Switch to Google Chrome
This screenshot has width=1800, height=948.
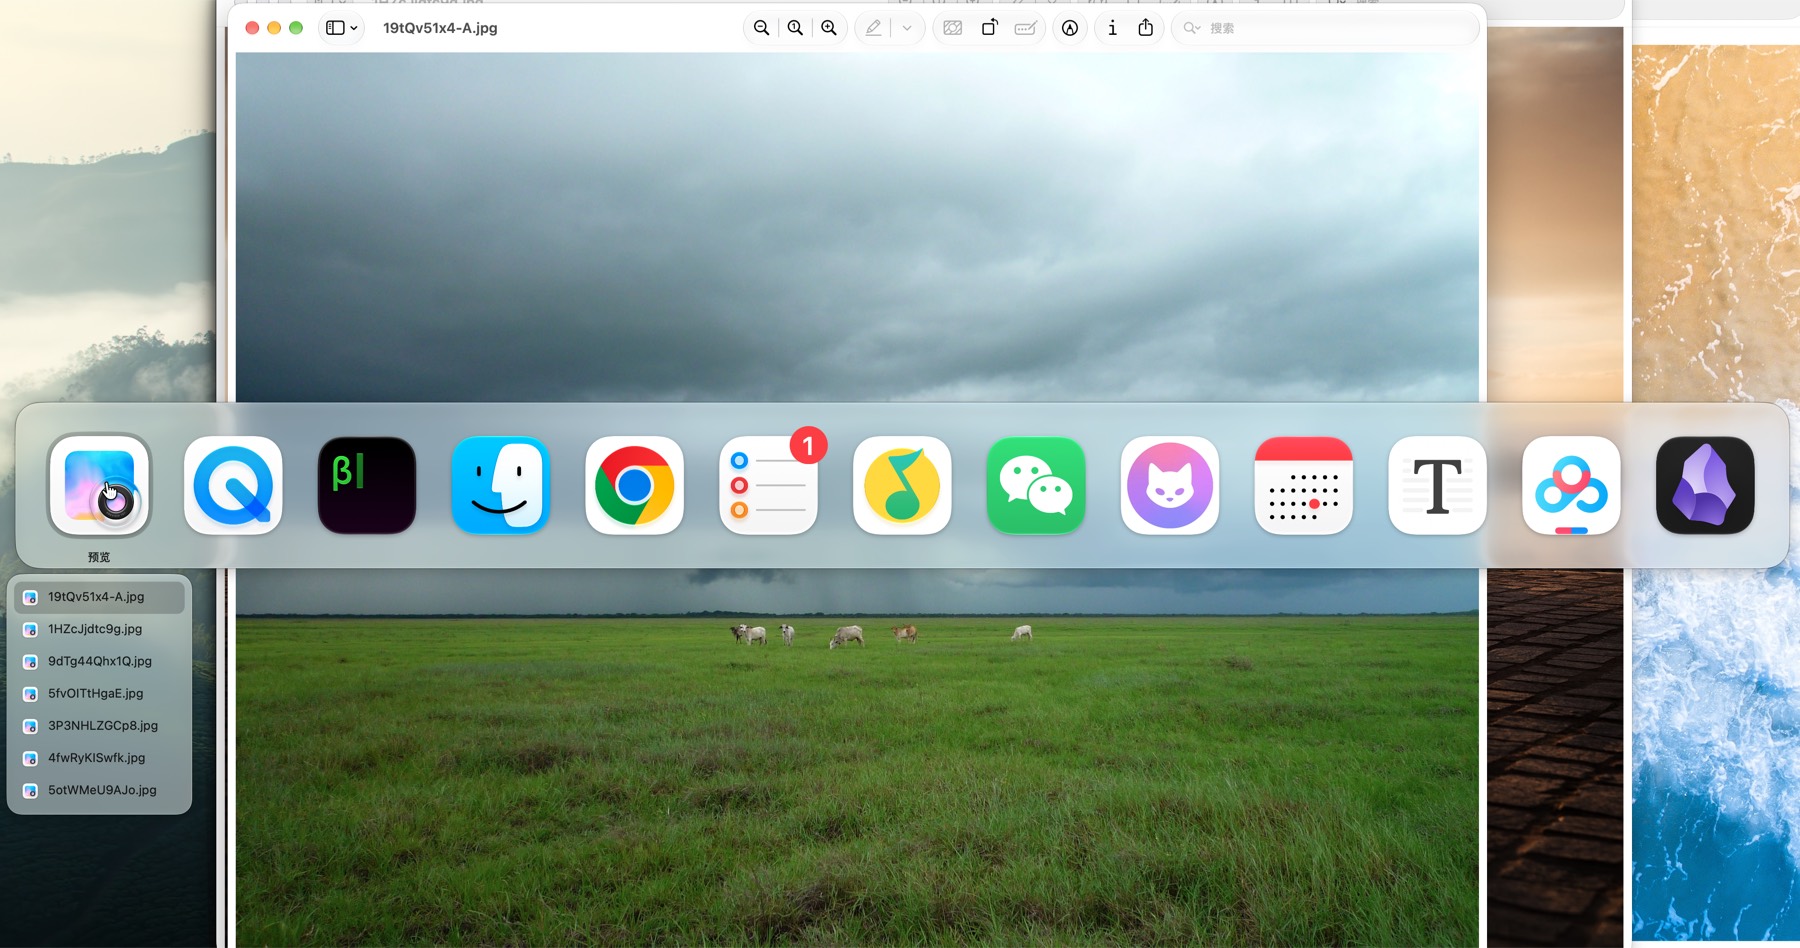tap(635, 485)
